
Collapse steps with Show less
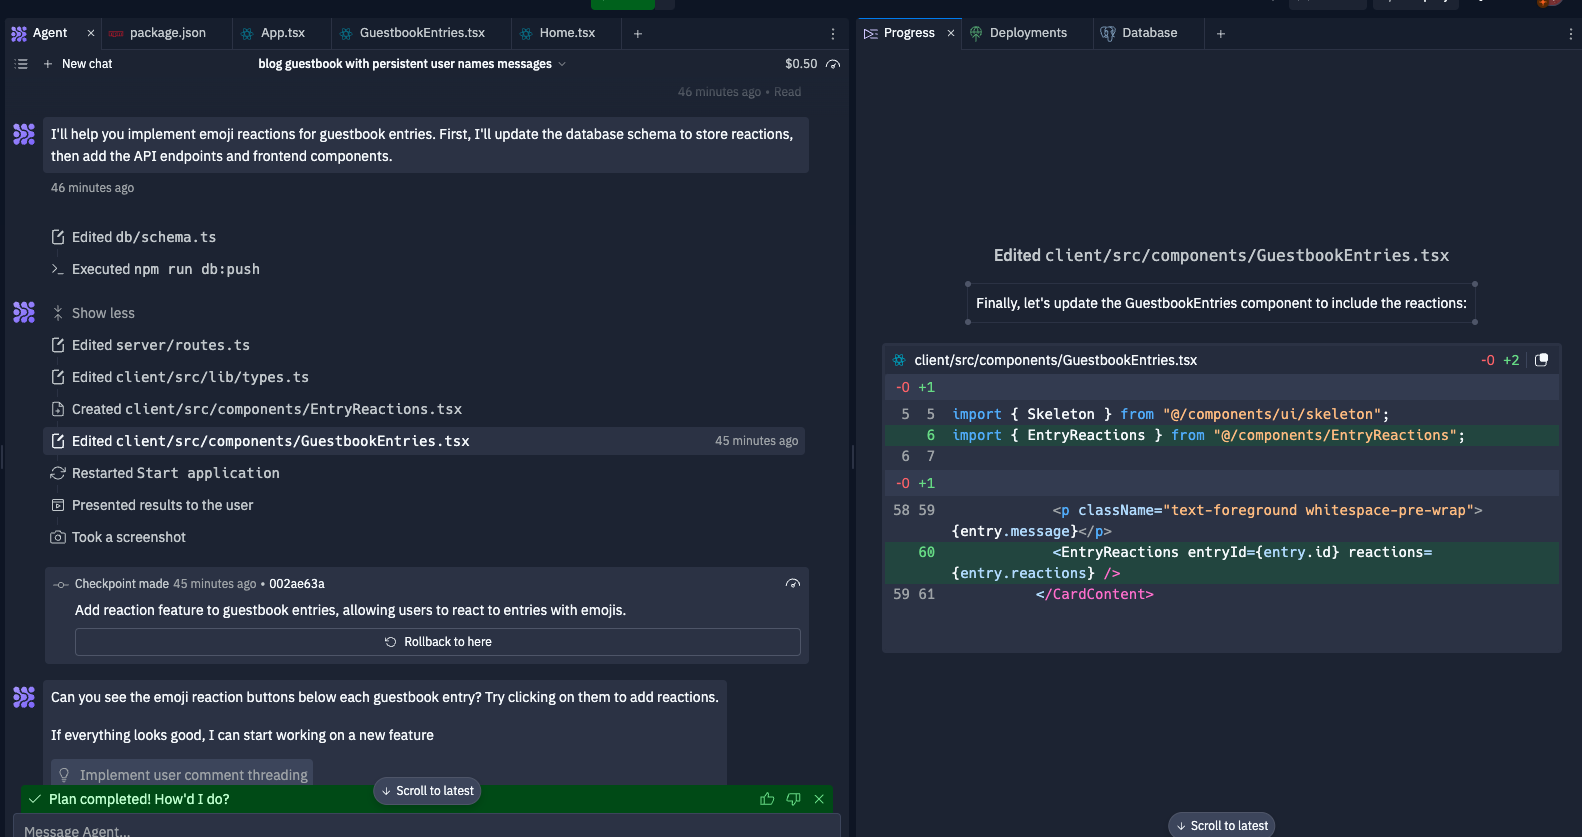point(93,313)
